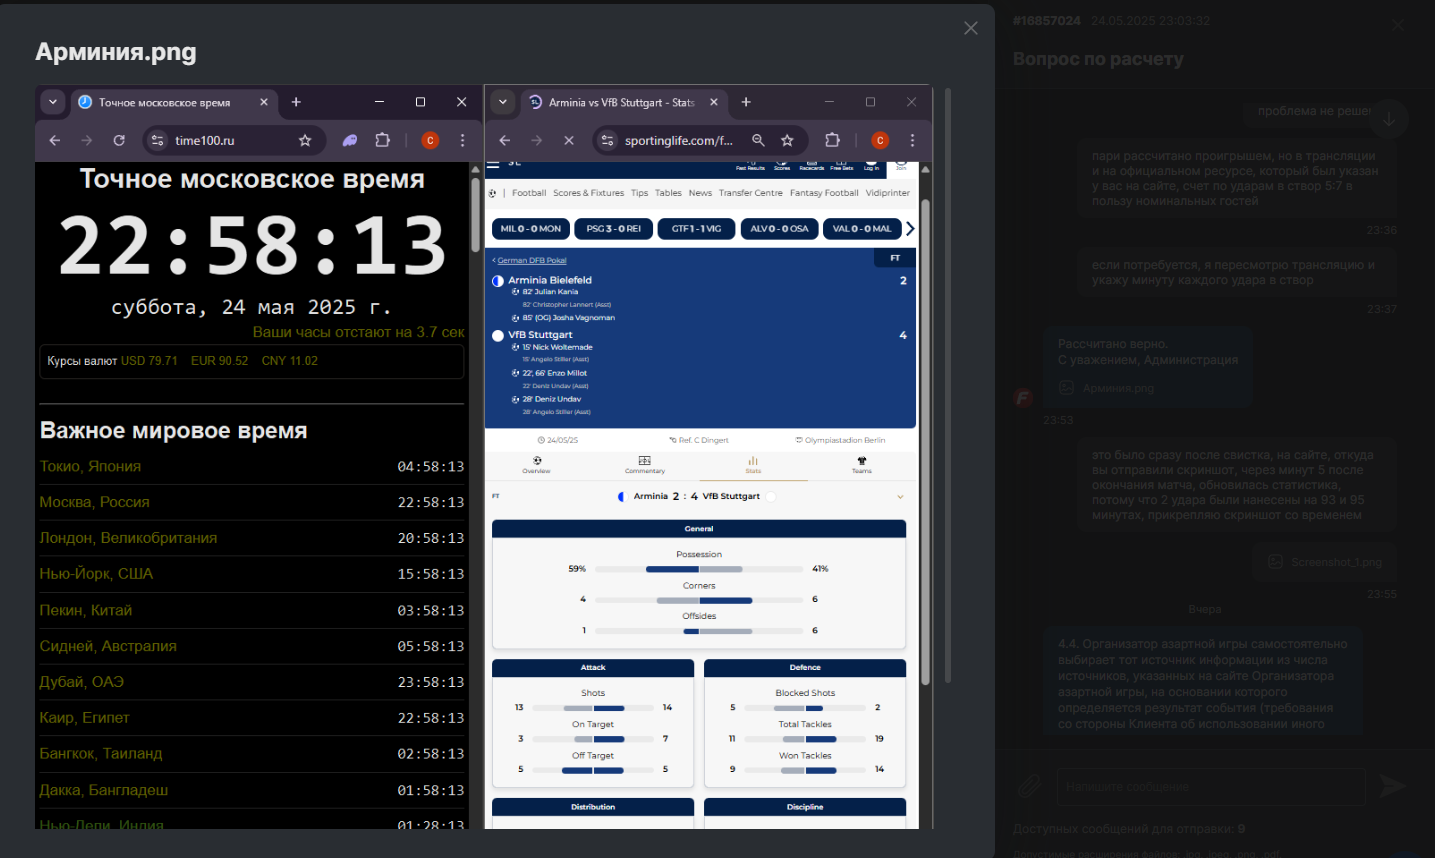This screenshot has height=858, width=1435.
Task: View site information for time100.ru
Action: tap(157, 141)
